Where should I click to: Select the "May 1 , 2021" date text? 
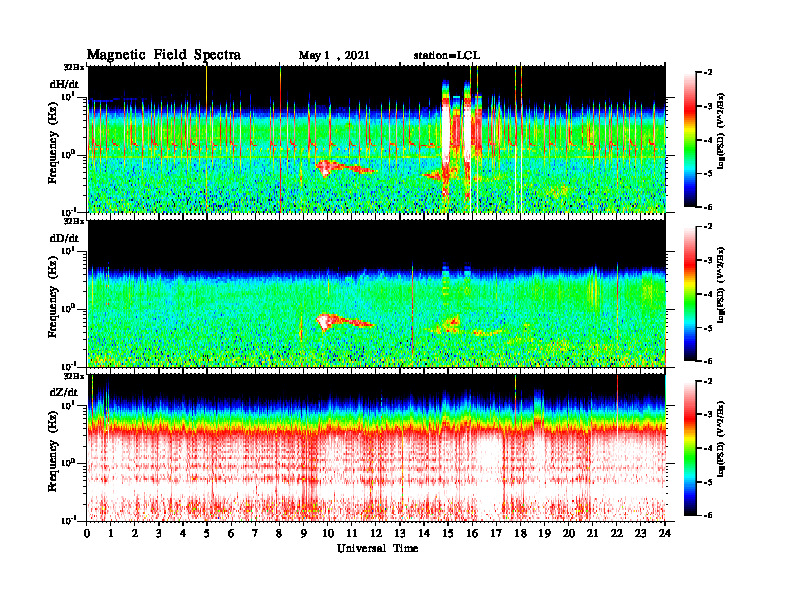click(x=334, y=55)
